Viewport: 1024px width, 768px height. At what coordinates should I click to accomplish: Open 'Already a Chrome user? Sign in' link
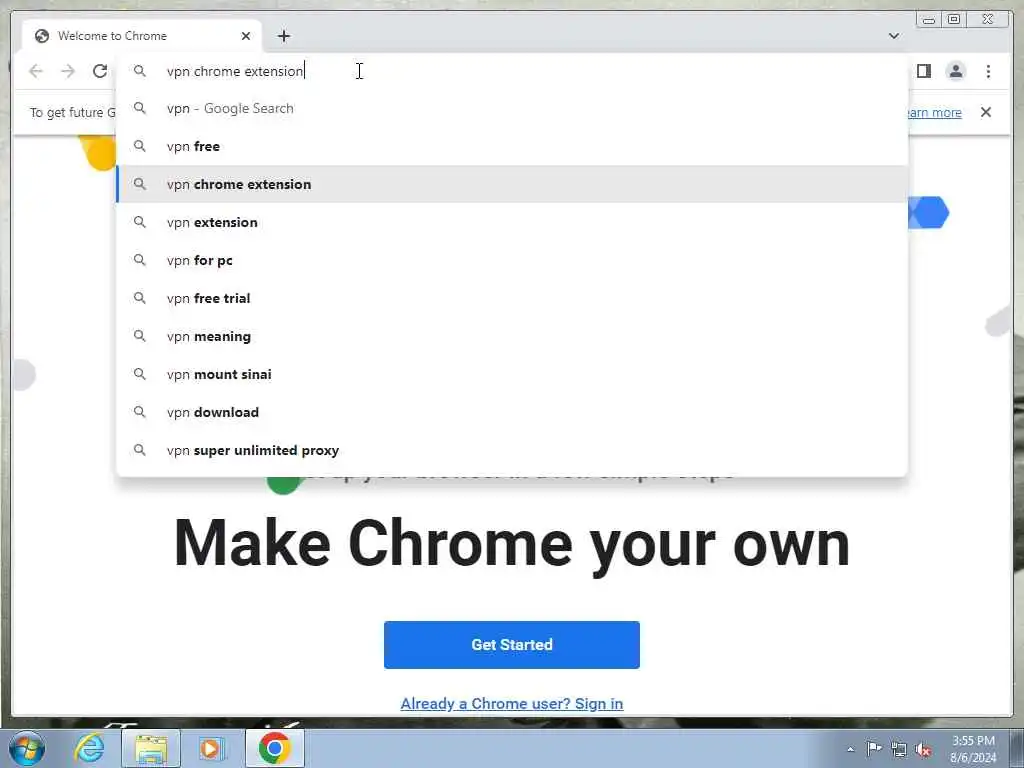pos(512,703)
